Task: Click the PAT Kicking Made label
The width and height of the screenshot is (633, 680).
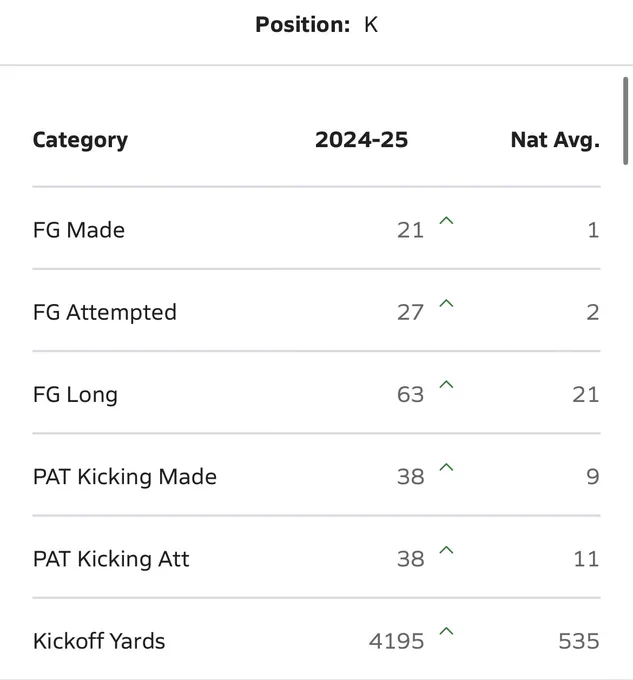Action: 125,477
